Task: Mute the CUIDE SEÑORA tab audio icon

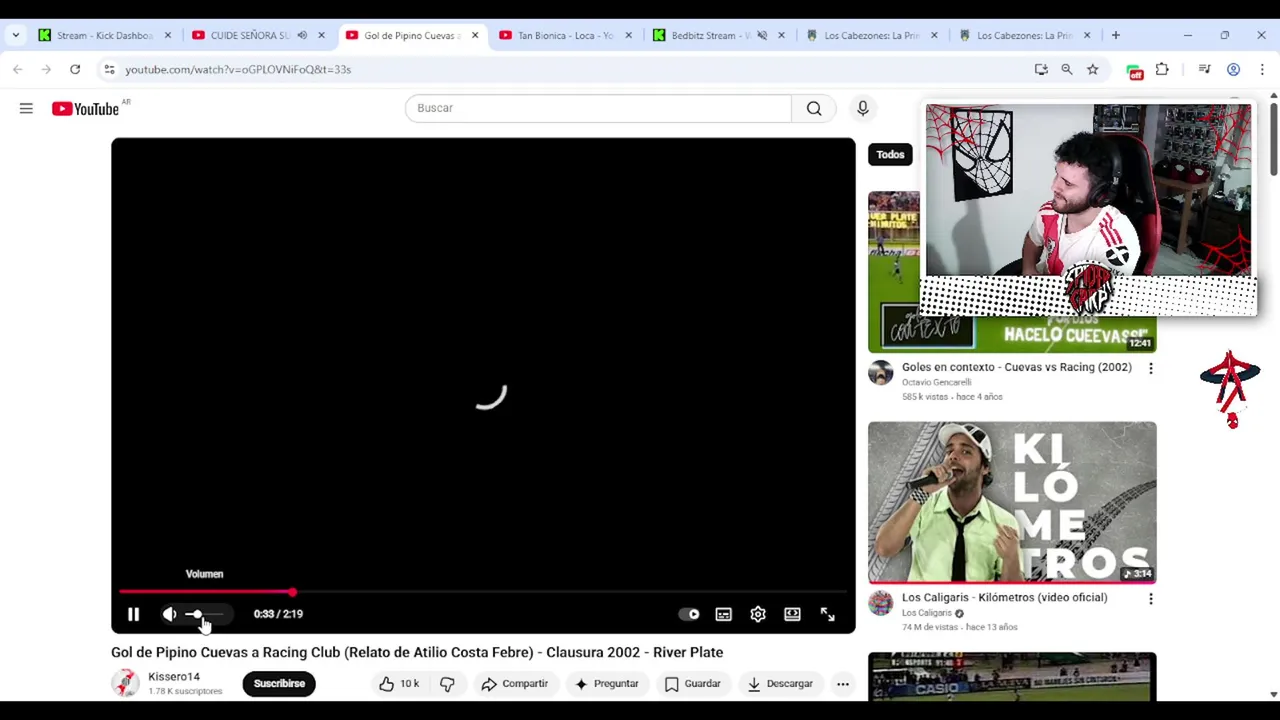Action: coord(302,35)
